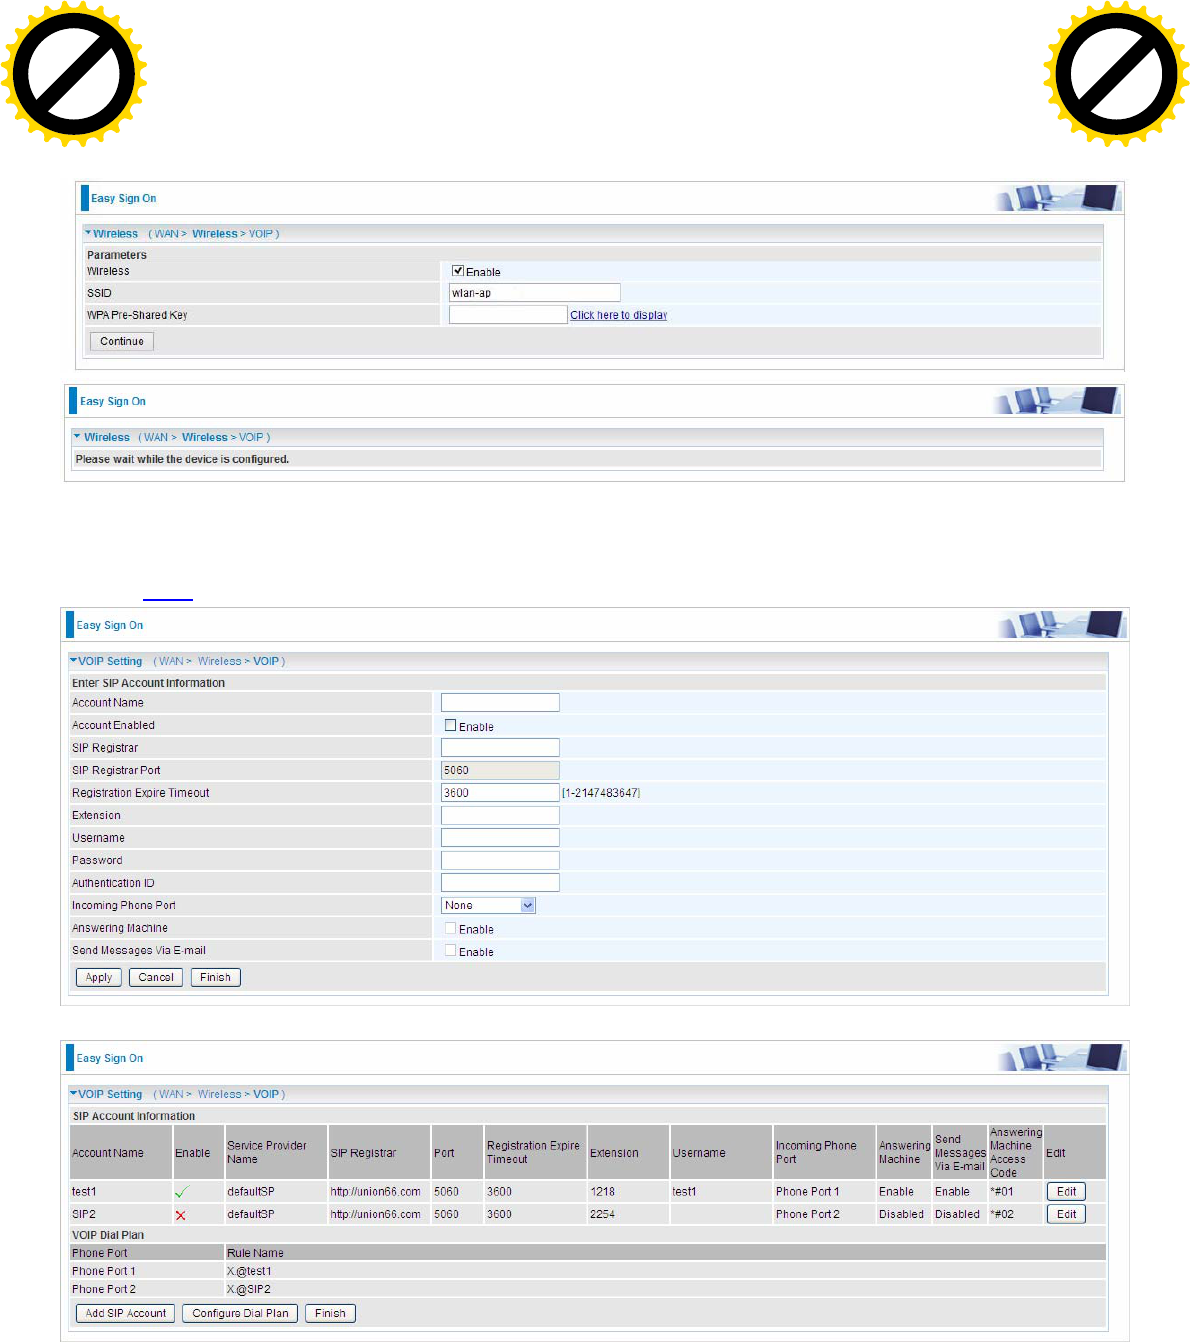Click the access code '*#02'
Screen dimensions: 1190x1342
1002,1214
